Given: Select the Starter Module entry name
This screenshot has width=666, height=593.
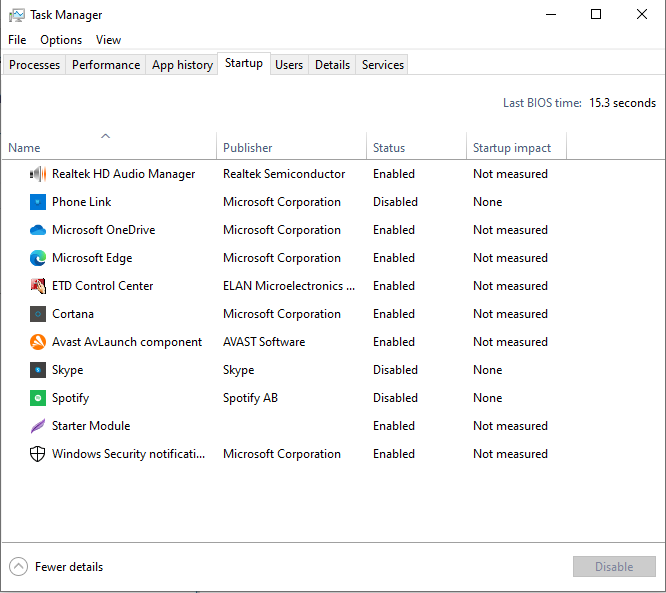Looking at the screenshot, I should pyautogui.click(x=91, y=426).
